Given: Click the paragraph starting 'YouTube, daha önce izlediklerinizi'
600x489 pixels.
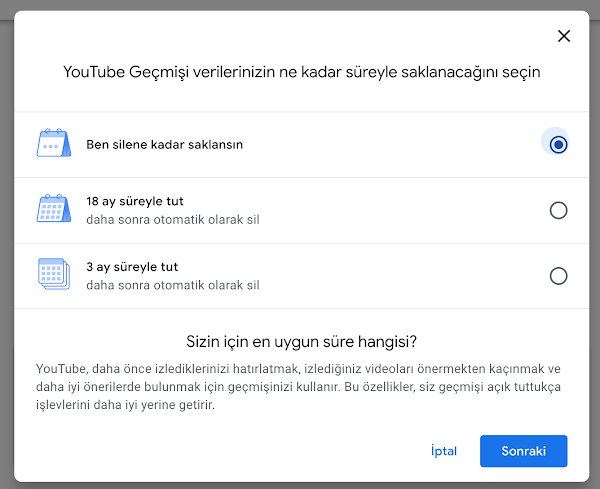Looking at the screenshot, I should (298, 386).
